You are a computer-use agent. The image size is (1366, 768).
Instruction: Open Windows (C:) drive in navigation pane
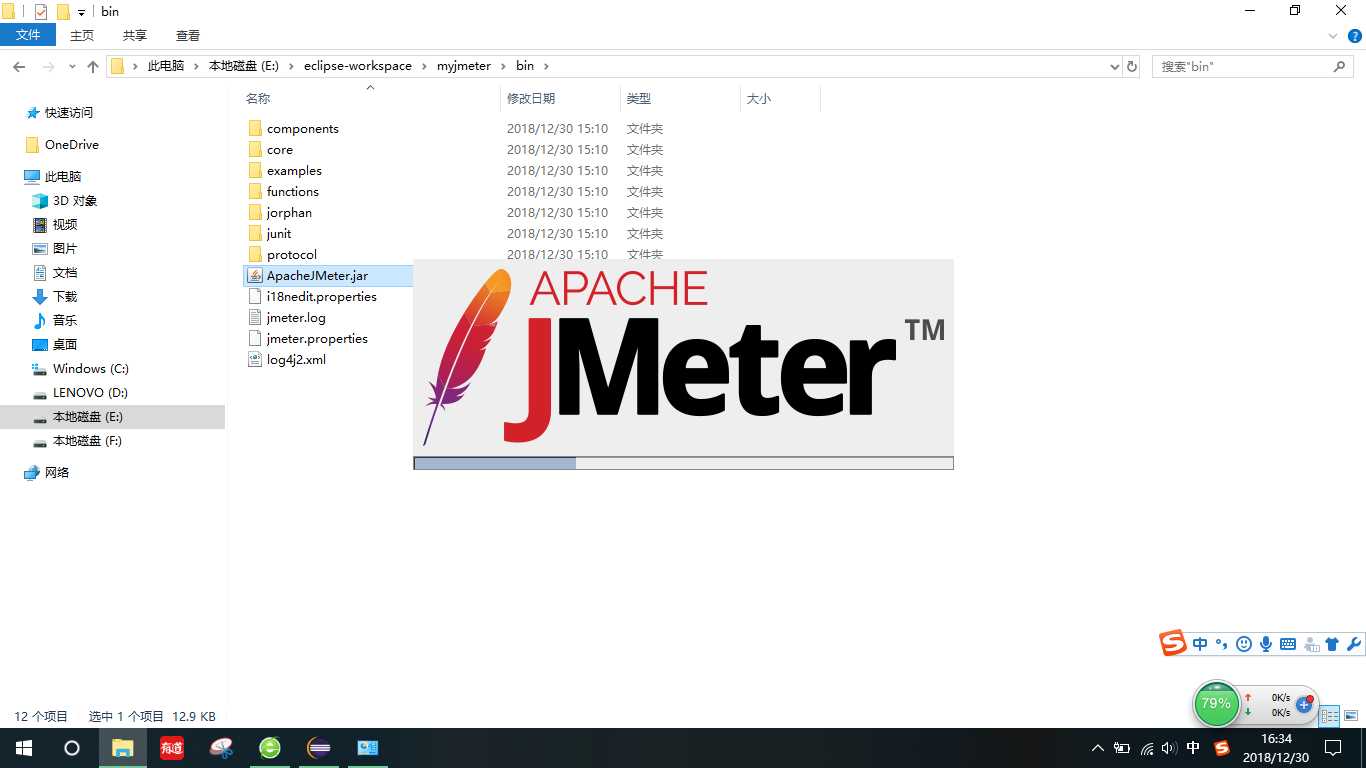[90, 369]
